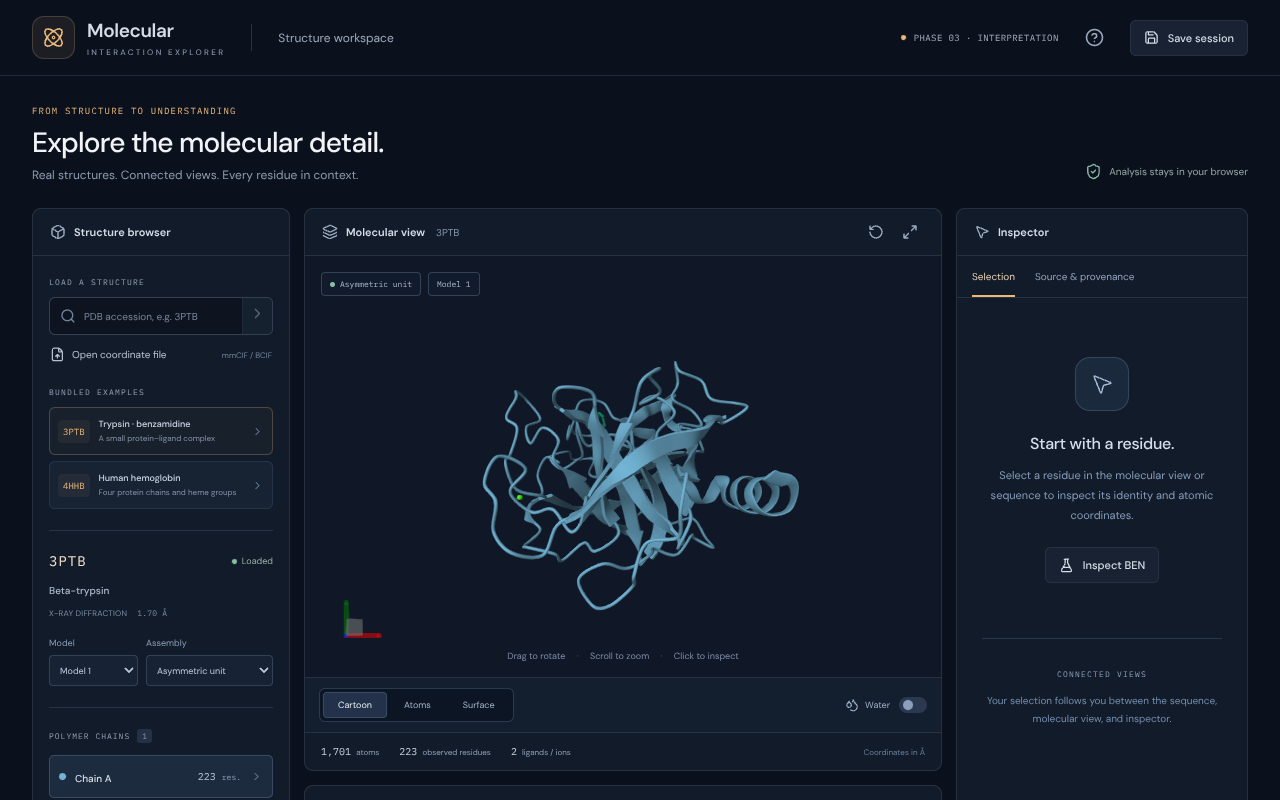Click the Phase 03 Interpretation status
1280x800 pixels.
point(980,38)
